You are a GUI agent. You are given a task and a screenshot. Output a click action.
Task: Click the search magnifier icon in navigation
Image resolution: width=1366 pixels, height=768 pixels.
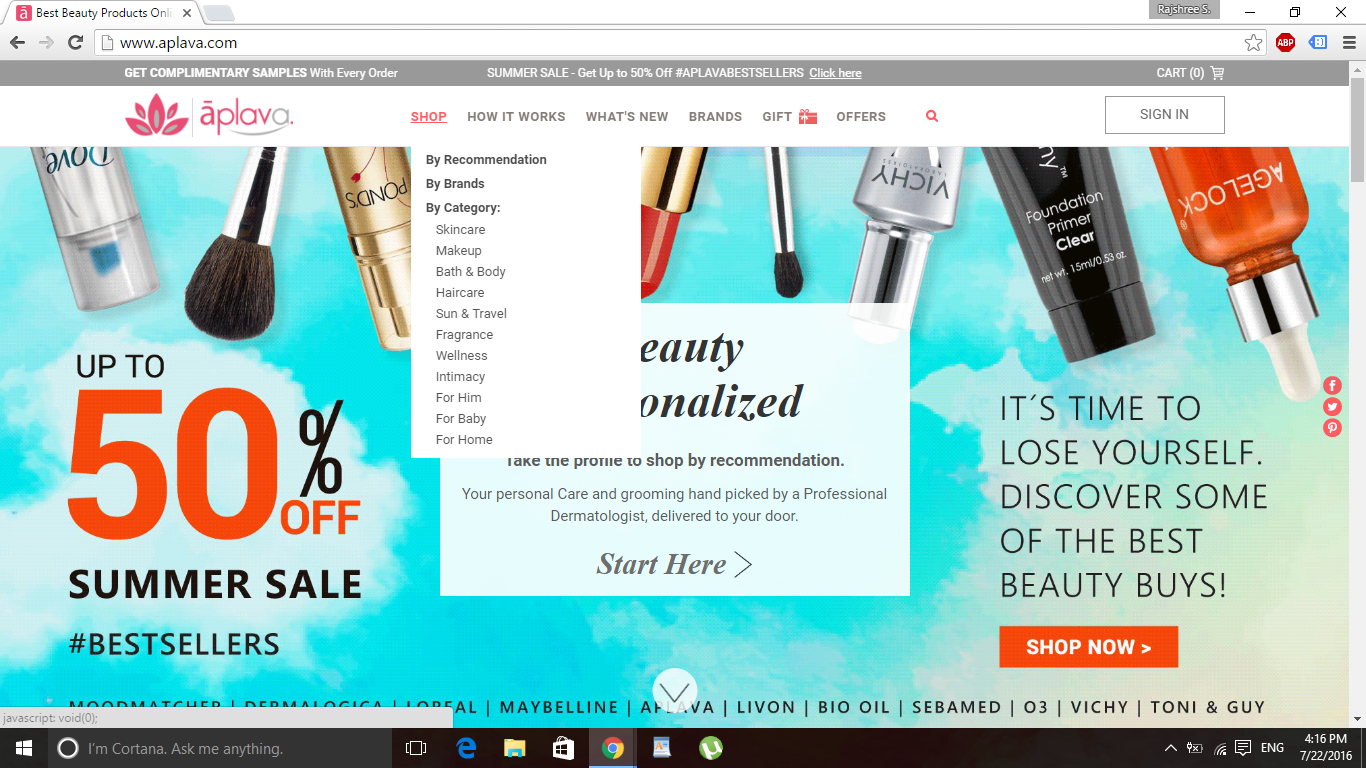pos(932,116)
